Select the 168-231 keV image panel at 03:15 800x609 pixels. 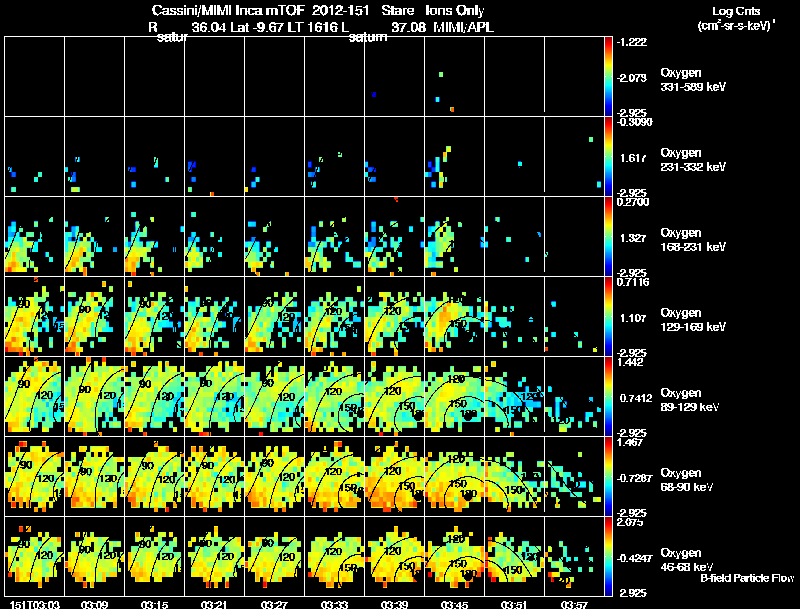[x=155, y=237]
